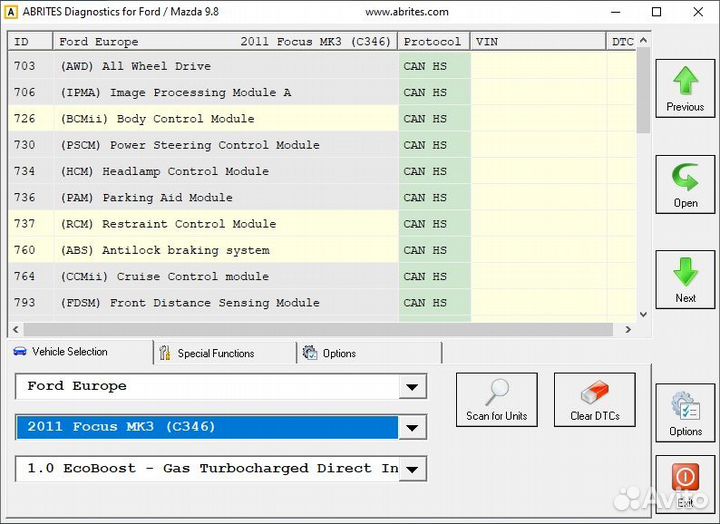Select the (PAM) Parking Aid Module row
The width and height of the screenshot is (720, 524).
(322, 197)
